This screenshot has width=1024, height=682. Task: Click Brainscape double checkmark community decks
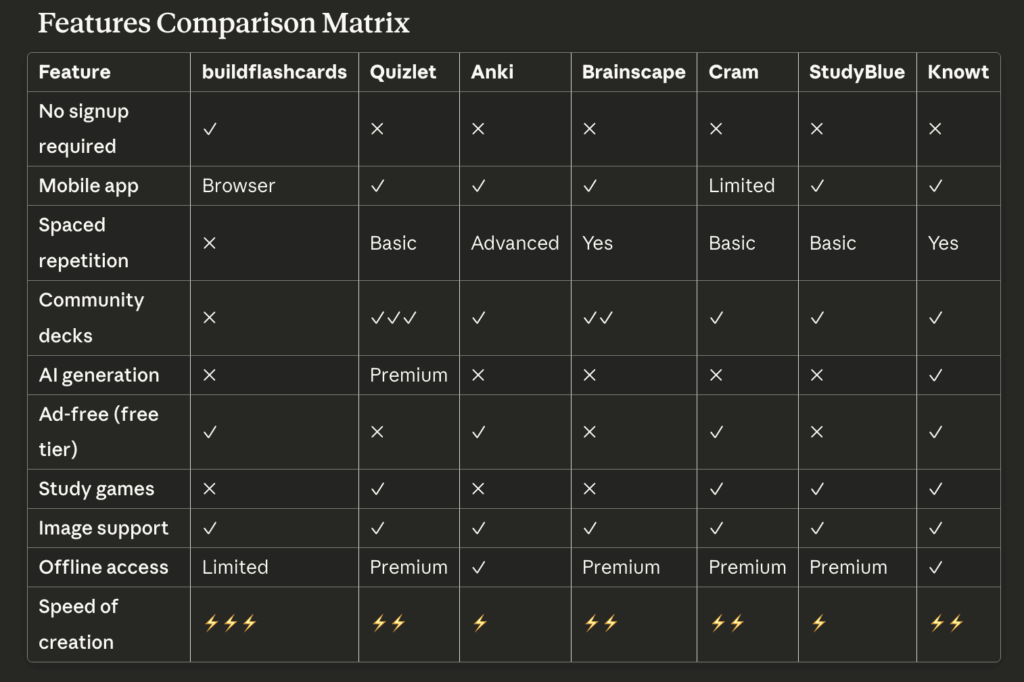coord(599,318)
